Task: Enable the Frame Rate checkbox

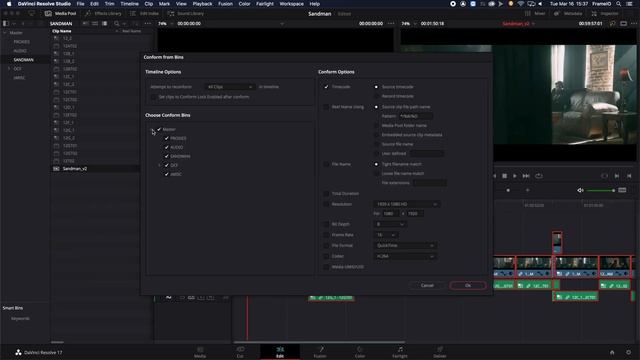Action: (326, 235)
